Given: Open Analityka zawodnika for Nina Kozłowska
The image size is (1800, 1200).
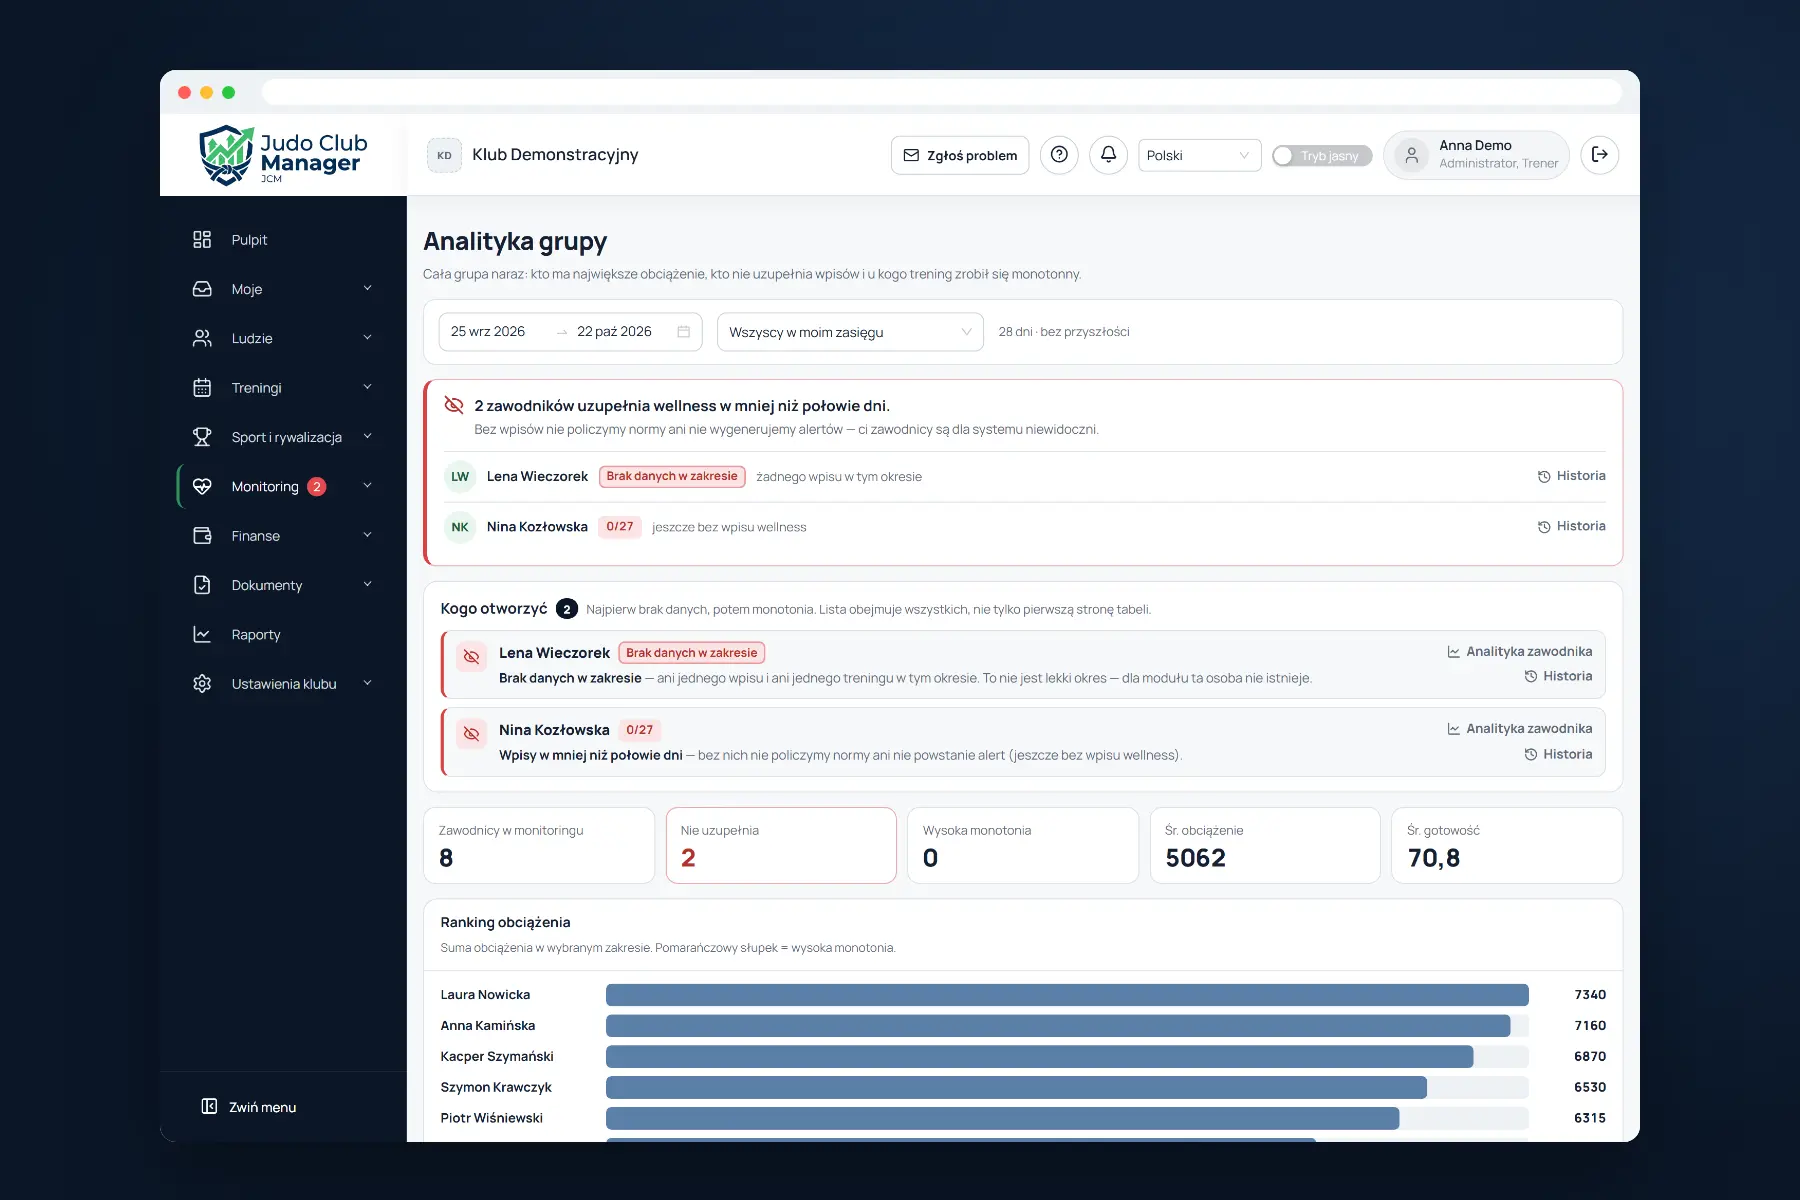Looking at the screenshot, I should pos(1519,729).
